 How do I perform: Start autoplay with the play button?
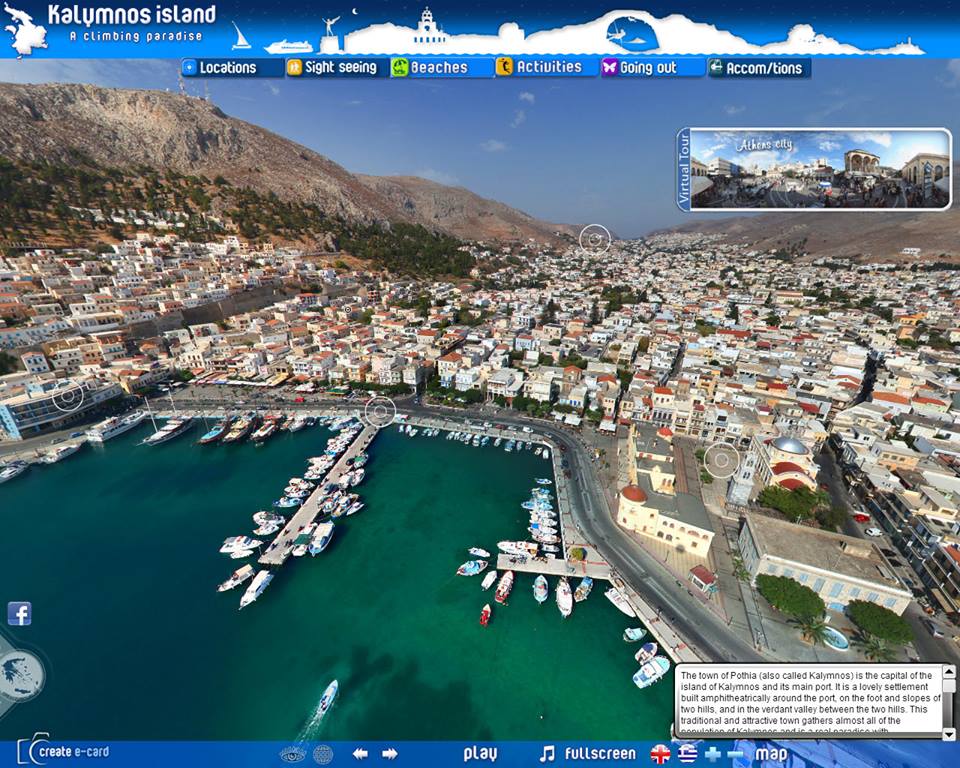click(x=480, y=754)
